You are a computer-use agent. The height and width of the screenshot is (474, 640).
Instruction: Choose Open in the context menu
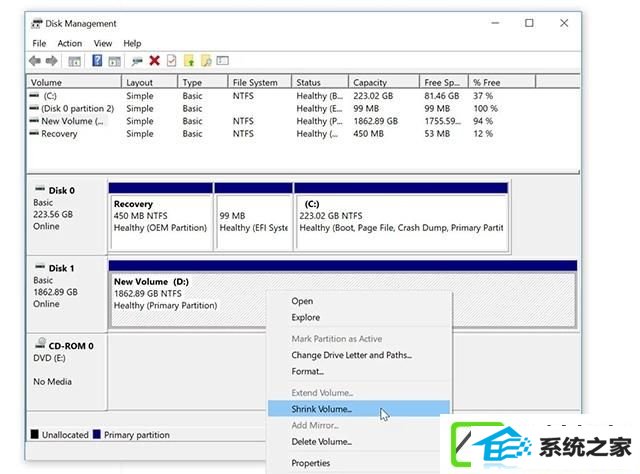pyautogui.click(x=359, y=301)
